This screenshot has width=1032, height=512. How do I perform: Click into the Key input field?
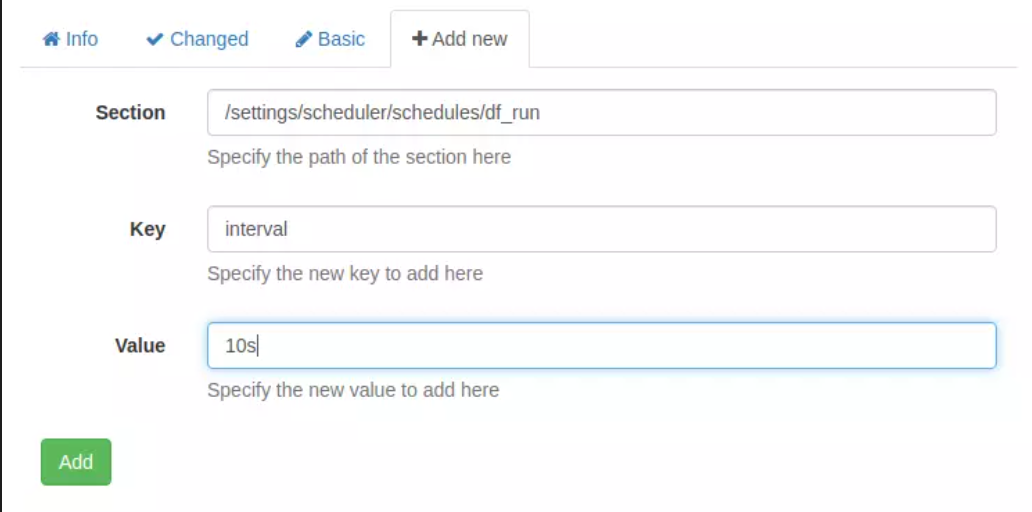point(601,229)
